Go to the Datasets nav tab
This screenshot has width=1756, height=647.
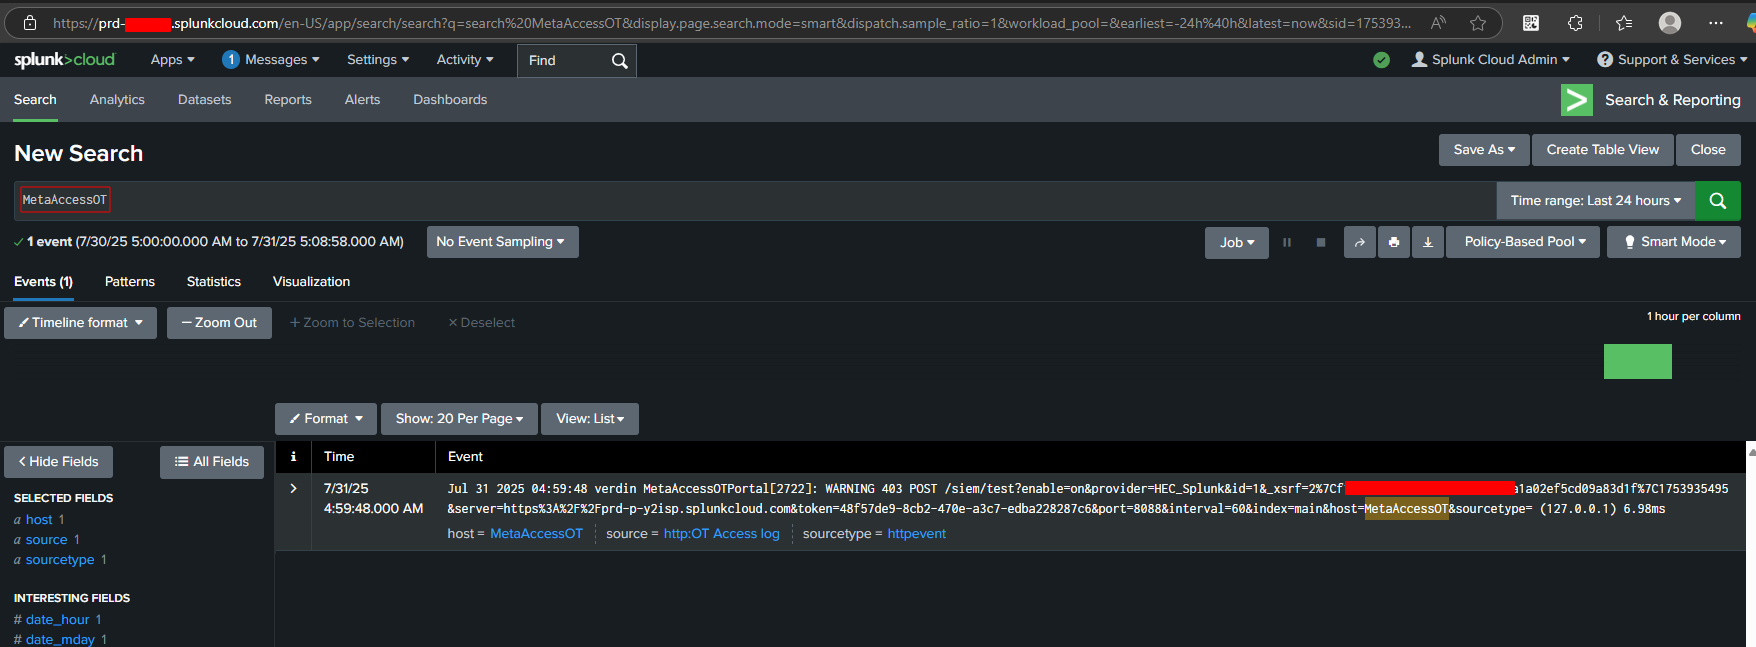click(x=205, y=100)
